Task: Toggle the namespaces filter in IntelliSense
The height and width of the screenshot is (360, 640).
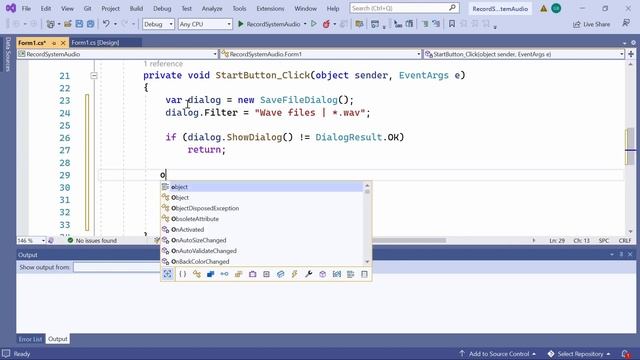Action: tap(182, 274)
